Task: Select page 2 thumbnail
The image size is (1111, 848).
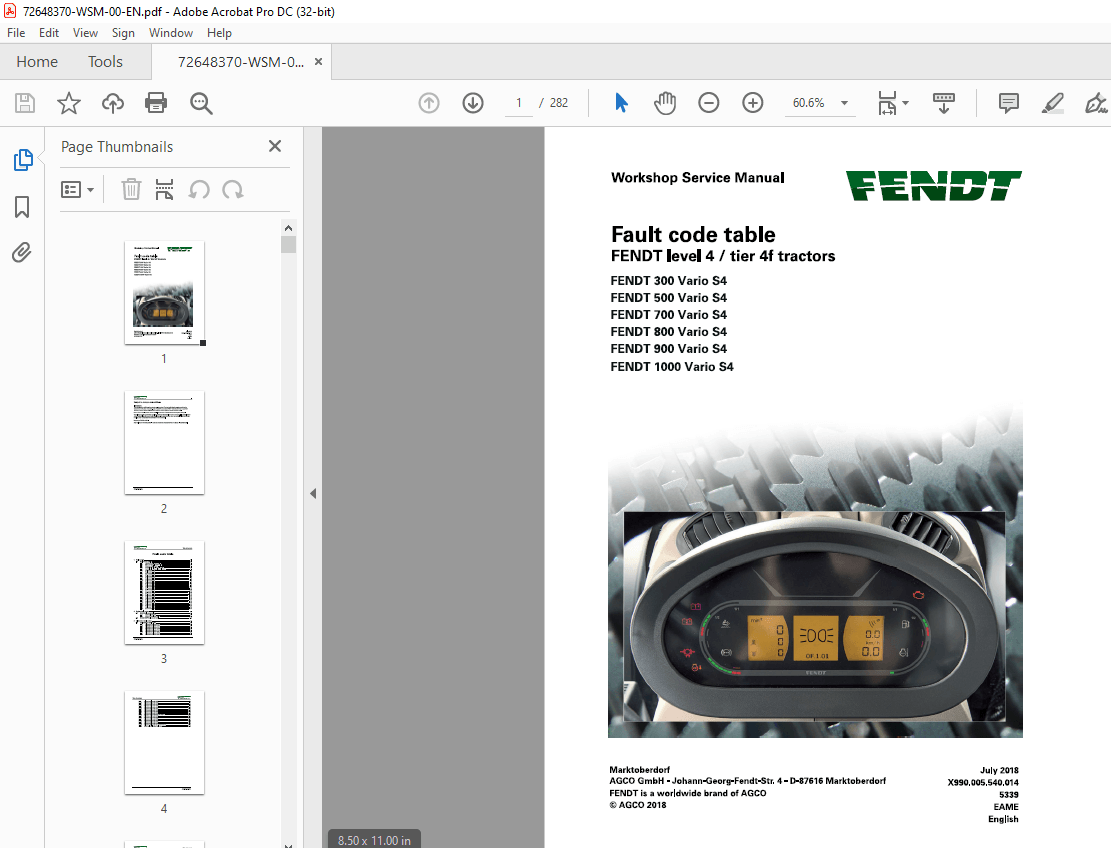Action: (163, 443)
